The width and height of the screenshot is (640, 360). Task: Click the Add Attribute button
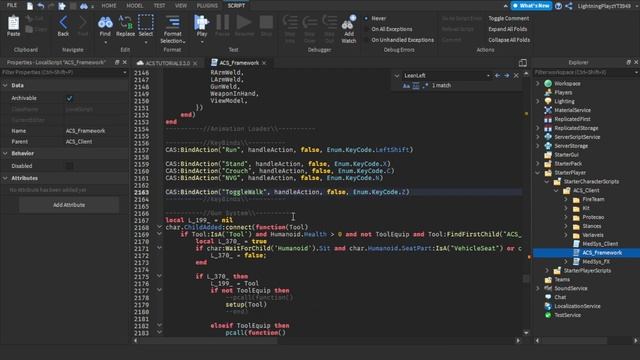pos(69,205)
